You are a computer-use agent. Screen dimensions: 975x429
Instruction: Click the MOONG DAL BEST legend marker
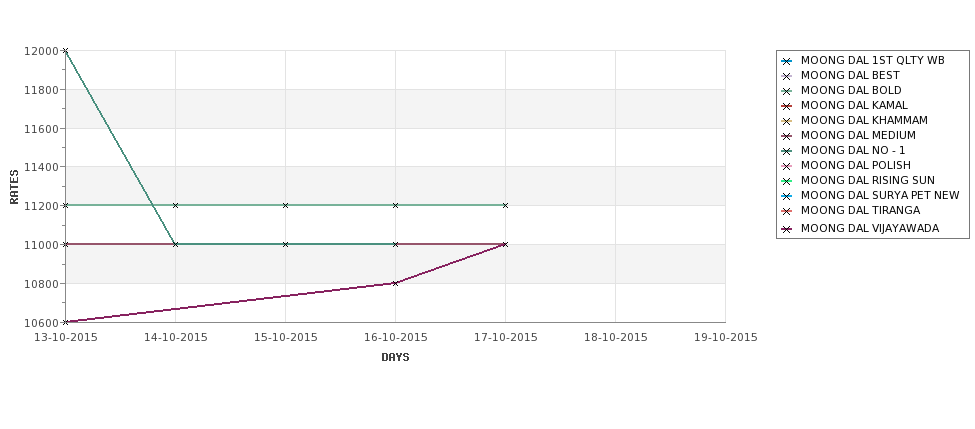787,76
